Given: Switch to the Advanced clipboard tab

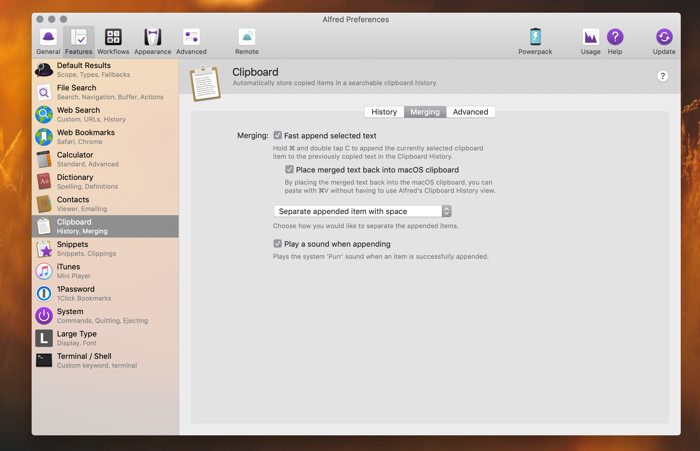Looking at the screenshot, I should (471, 112).
